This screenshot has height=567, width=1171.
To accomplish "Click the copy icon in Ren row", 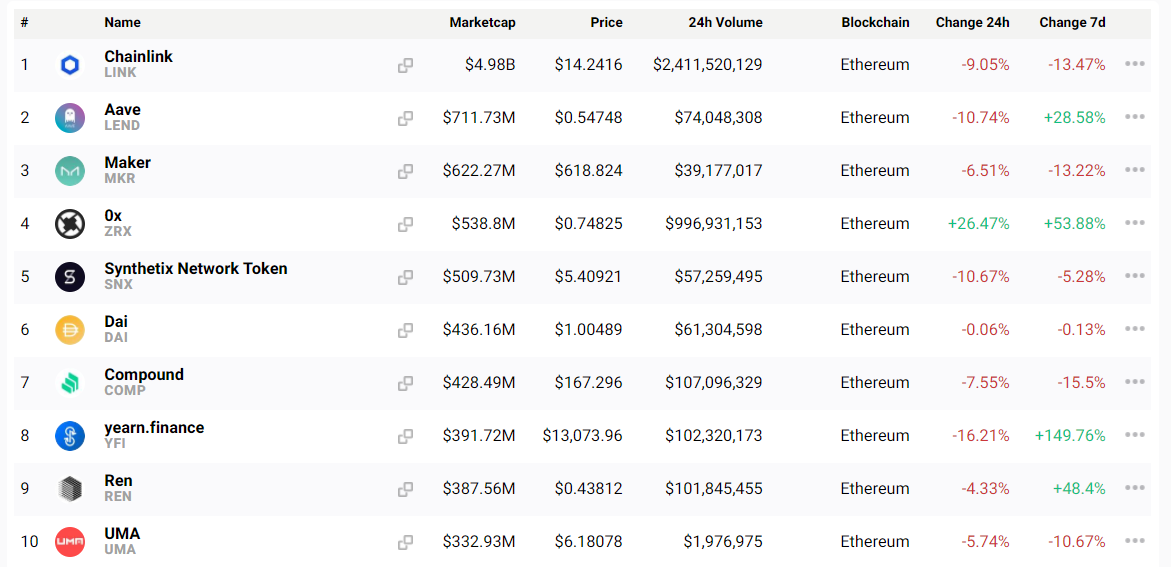I will (405, 489).
